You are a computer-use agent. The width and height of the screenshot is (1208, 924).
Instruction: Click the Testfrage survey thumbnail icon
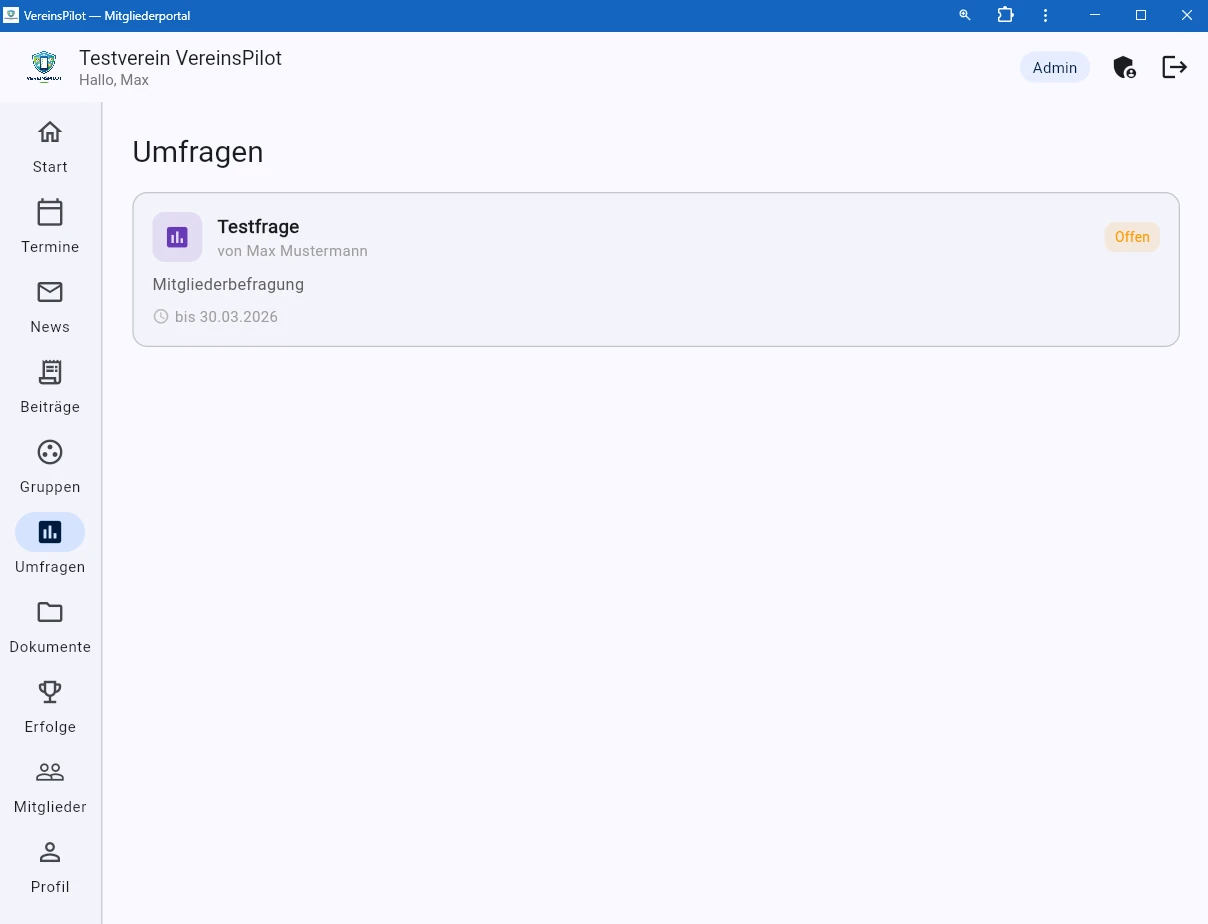[177, 237]
